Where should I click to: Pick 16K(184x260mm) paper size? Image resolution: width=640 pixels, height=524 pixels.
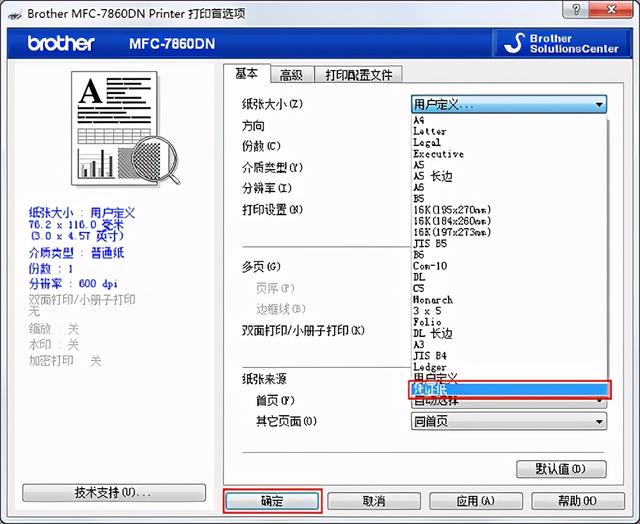pyautogui.click(x=452, y=221)
